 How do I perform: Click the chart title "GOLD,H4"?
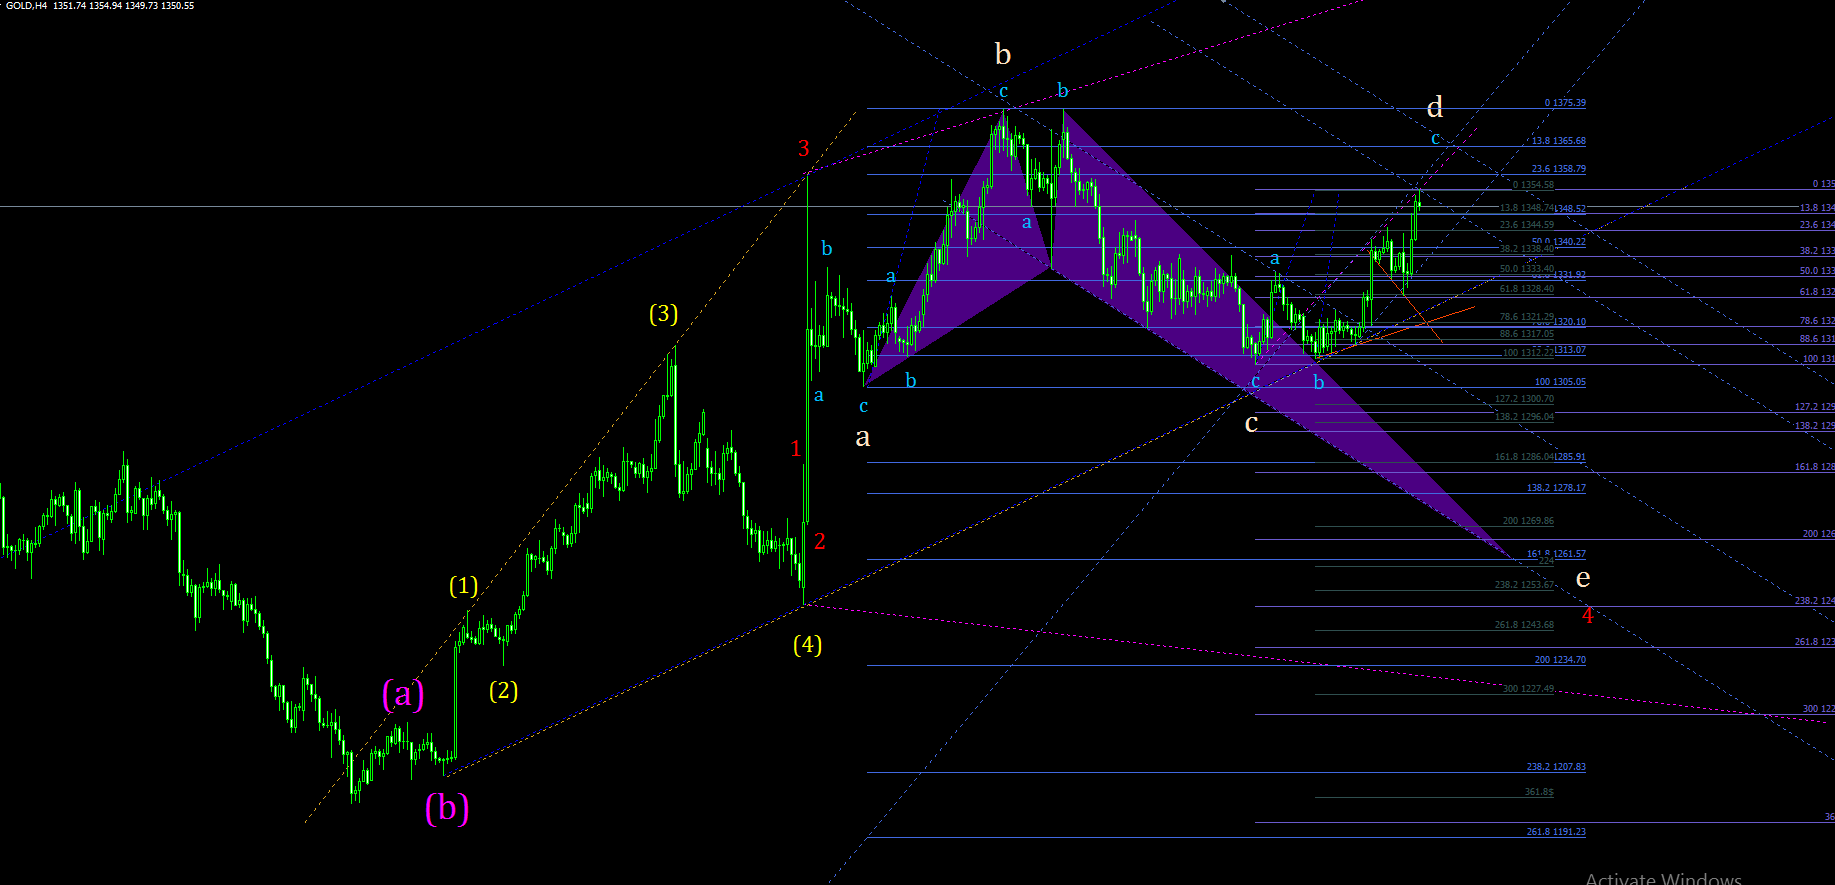coord(27,6)
